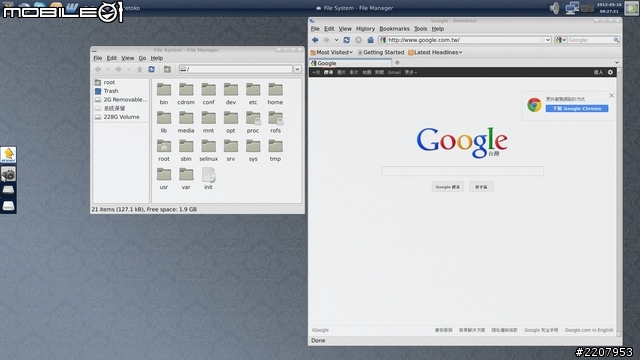
Task: Click the File Manager location path field
Action: [236, 69]
